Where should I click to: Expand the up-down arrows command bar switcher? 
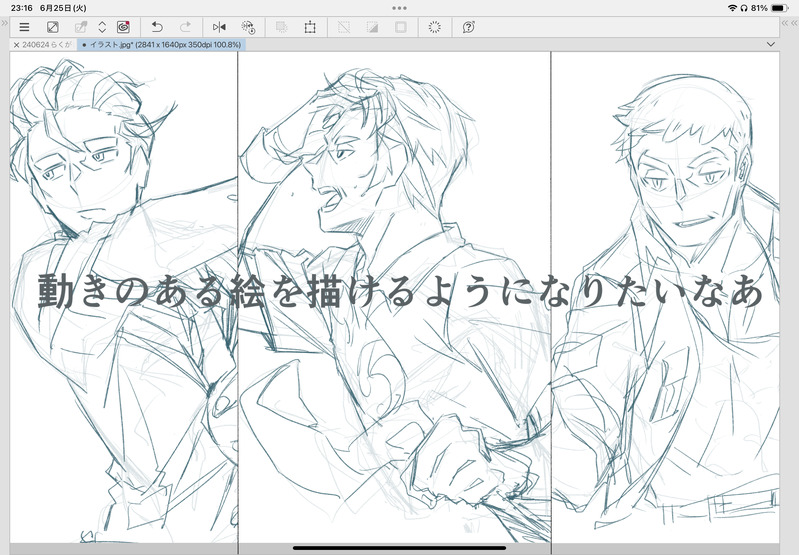(x=102, y=27)
